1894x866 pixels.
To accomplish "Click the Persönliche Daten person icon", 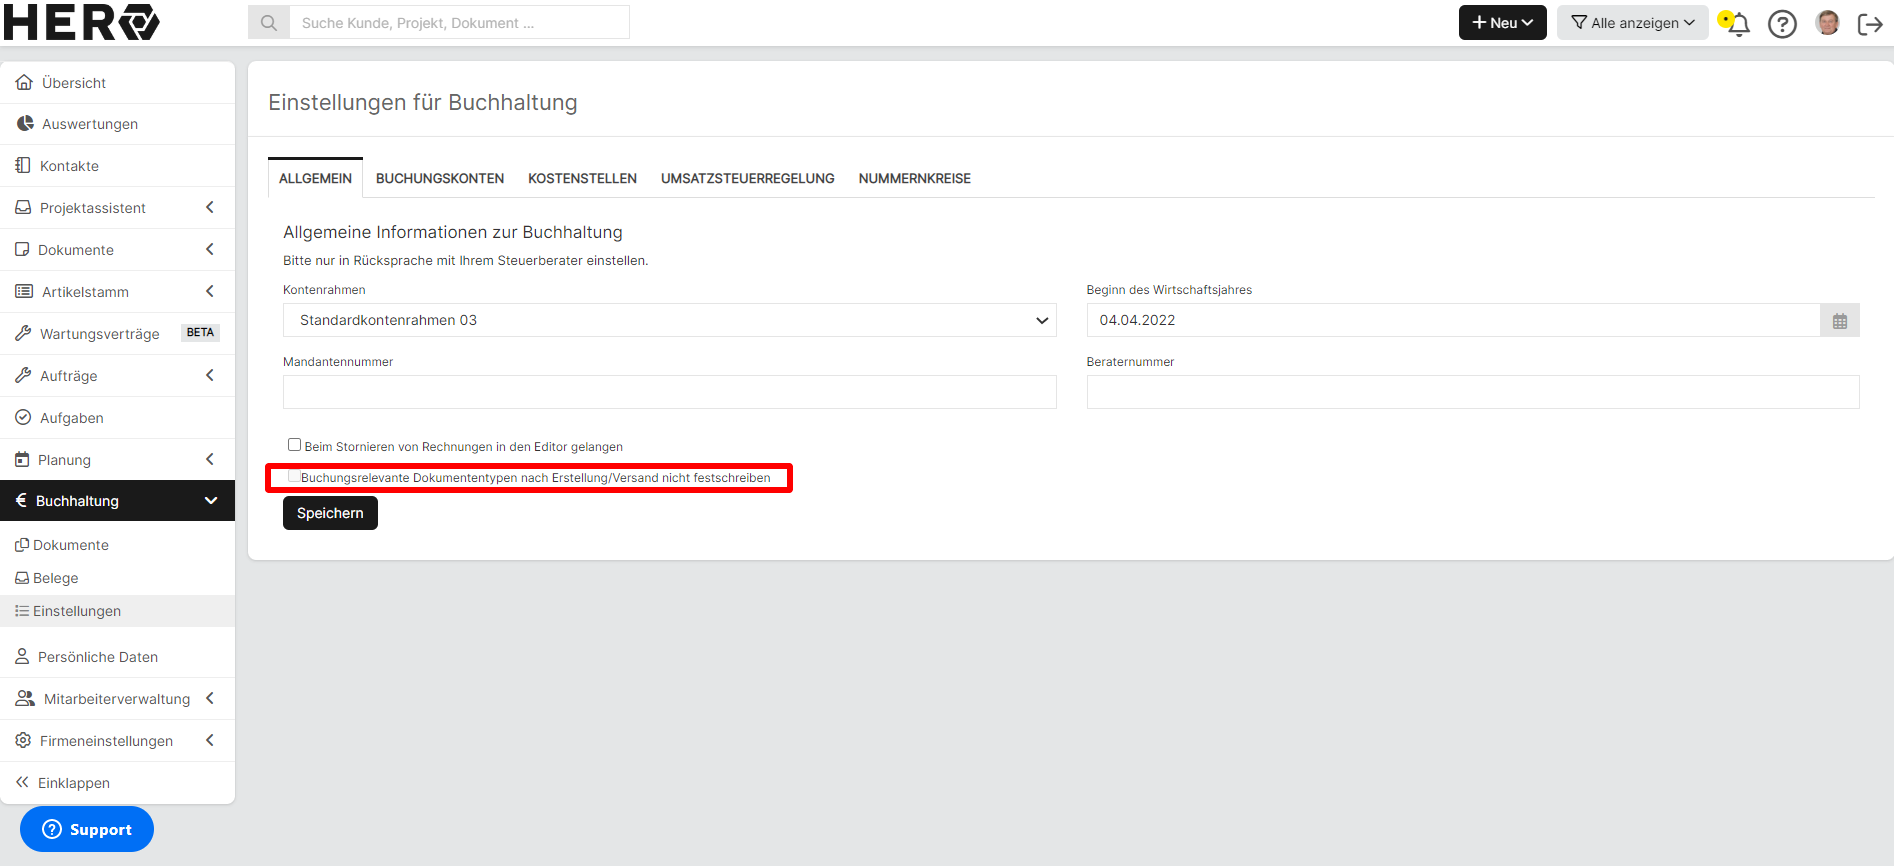I will (x=22, y=656).
